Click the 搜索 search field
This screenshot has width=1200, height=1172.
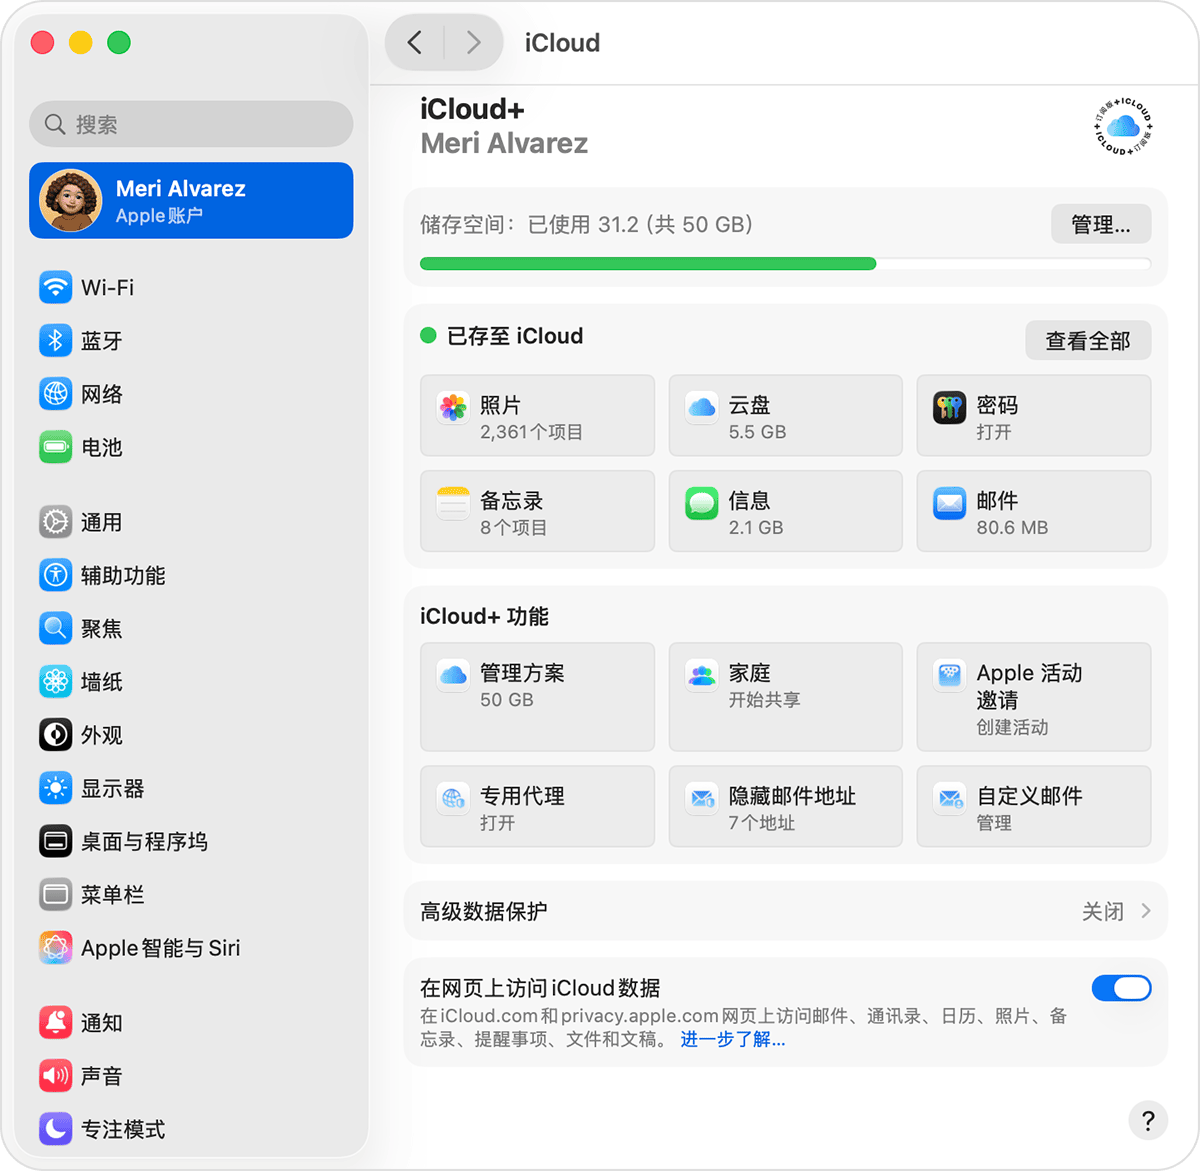[190, 124]
